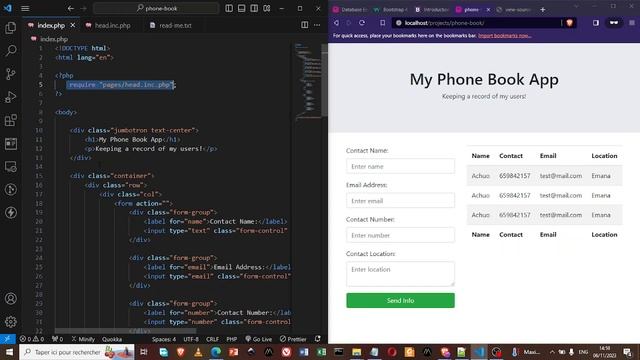Click the localhost address bar
The height and width of the screenshot is (360, 640).
[477, 23]
